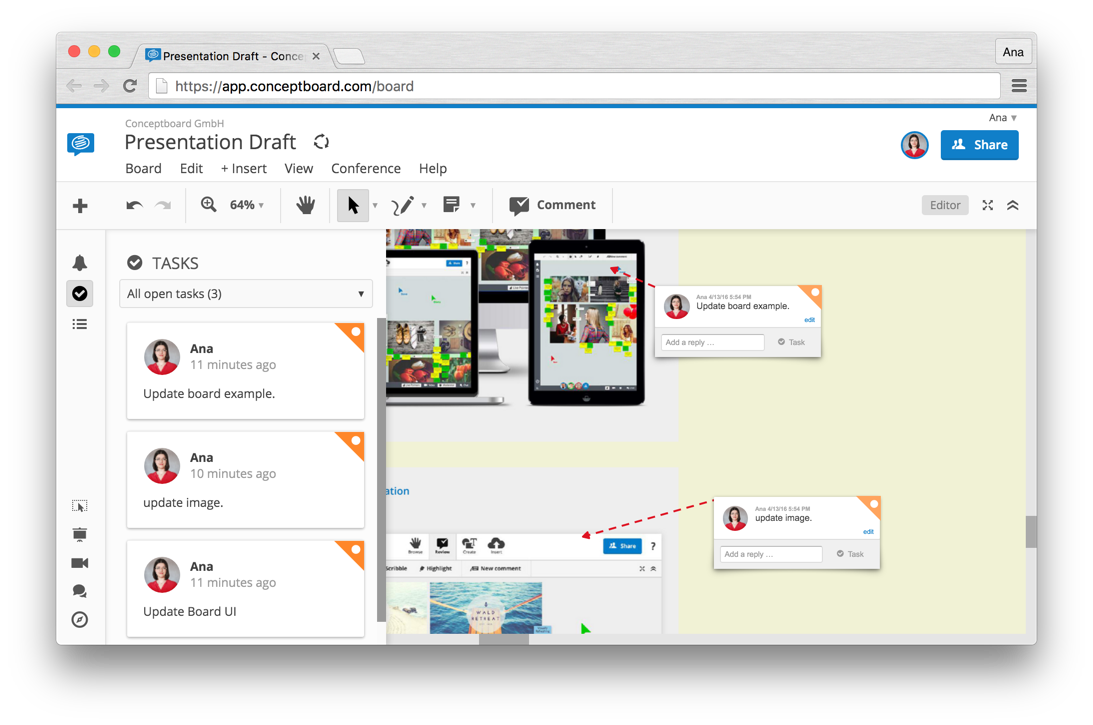Expand the pen tool options arrow
The width and height of the screenshot is (1093, 725).
tap(424, 206)
